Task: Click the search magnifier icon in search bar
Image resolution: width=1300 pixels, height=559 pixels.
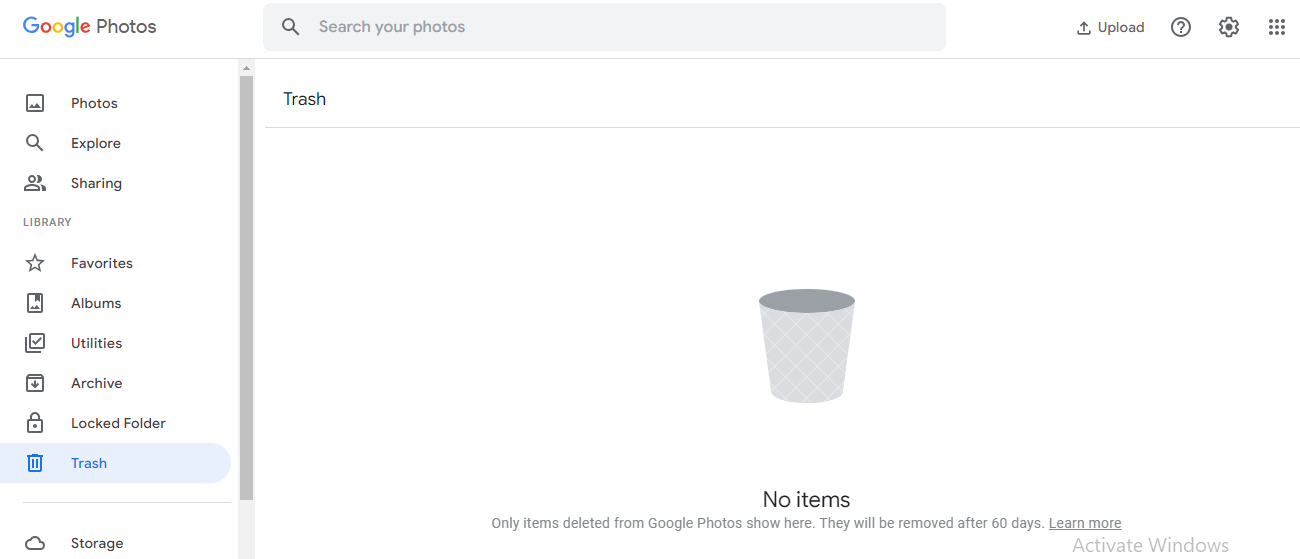Action: coord(291,27)
